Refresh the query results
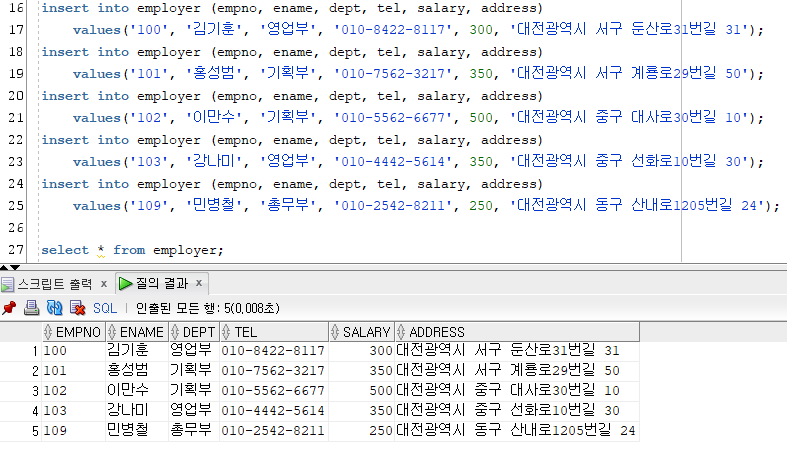 pyautogui.click(x=54, y=308)
